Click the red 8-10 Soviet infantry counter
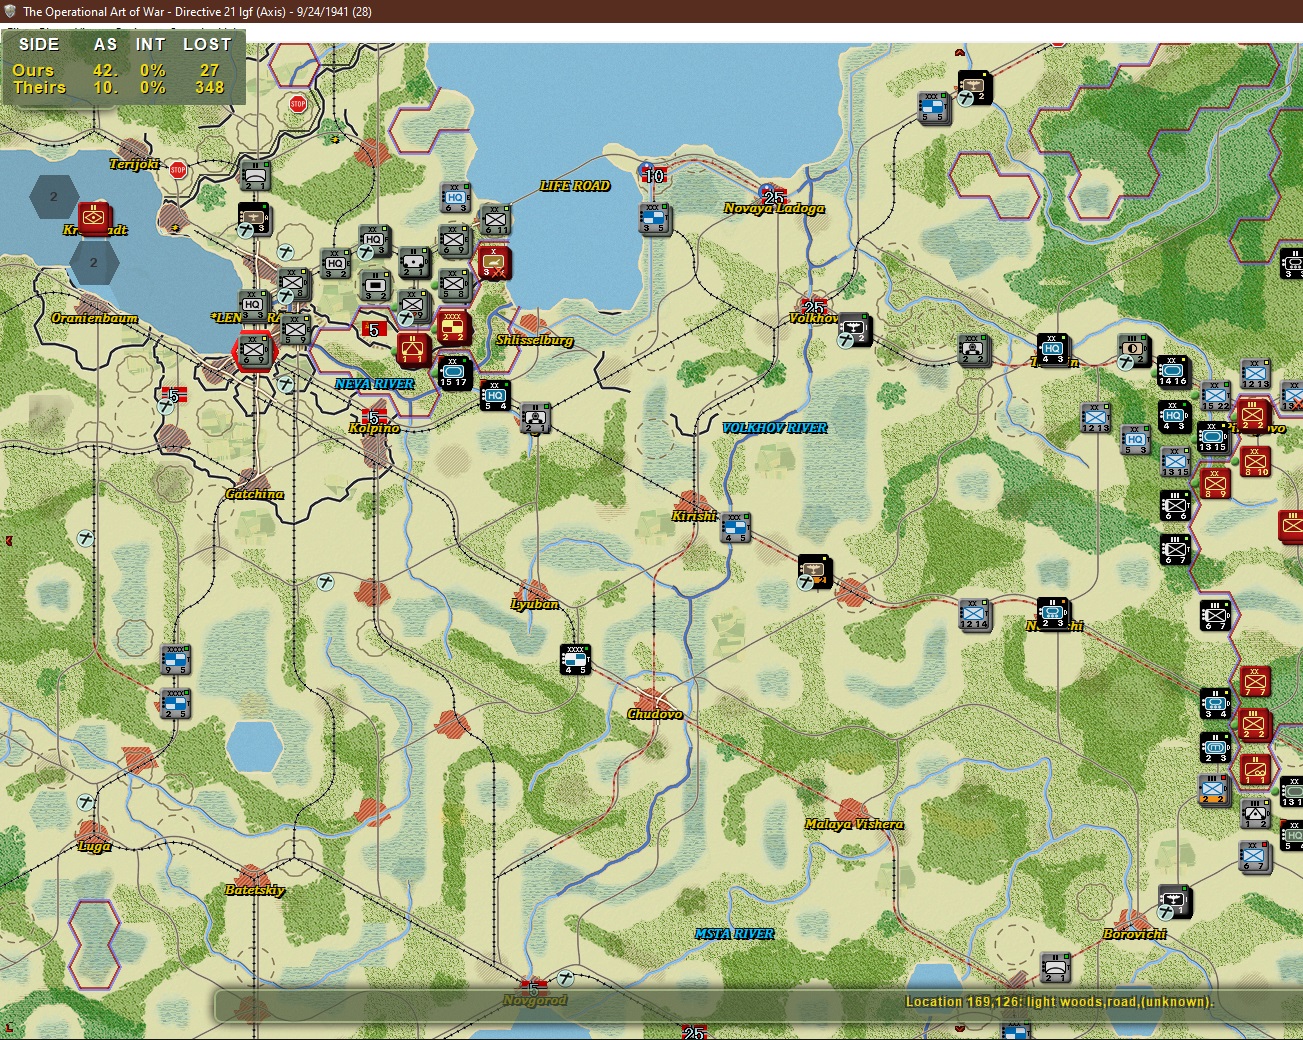The height and width of the screenshot is (1040, 1303). coord(1255,460)
